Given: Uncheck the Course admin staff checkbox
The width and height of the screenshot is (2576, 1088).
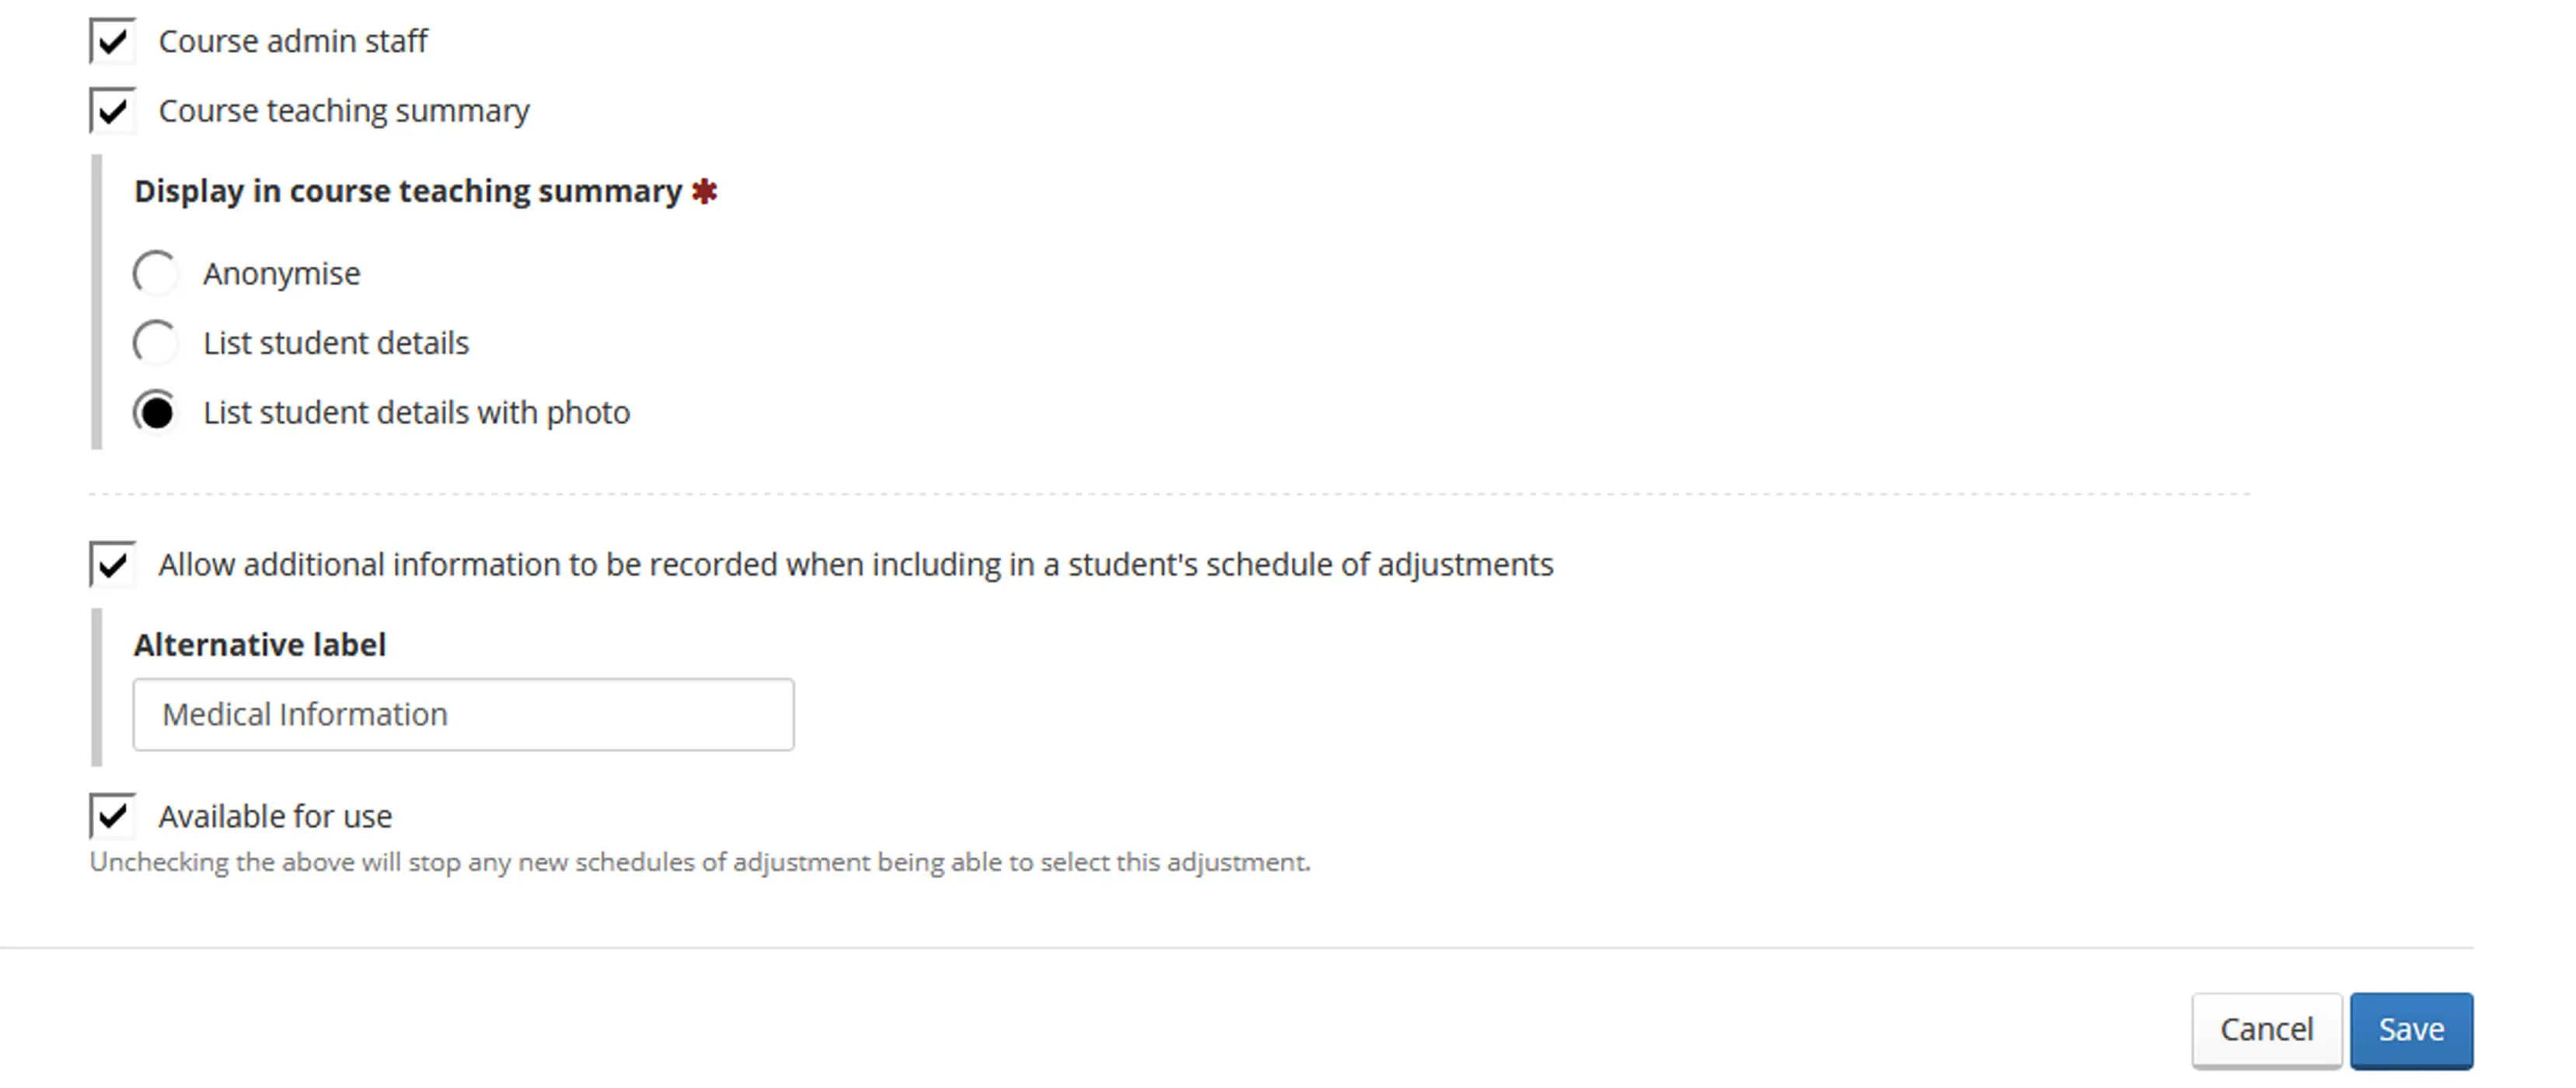Looking at the screenshot, I should click(x=113, y=41).
